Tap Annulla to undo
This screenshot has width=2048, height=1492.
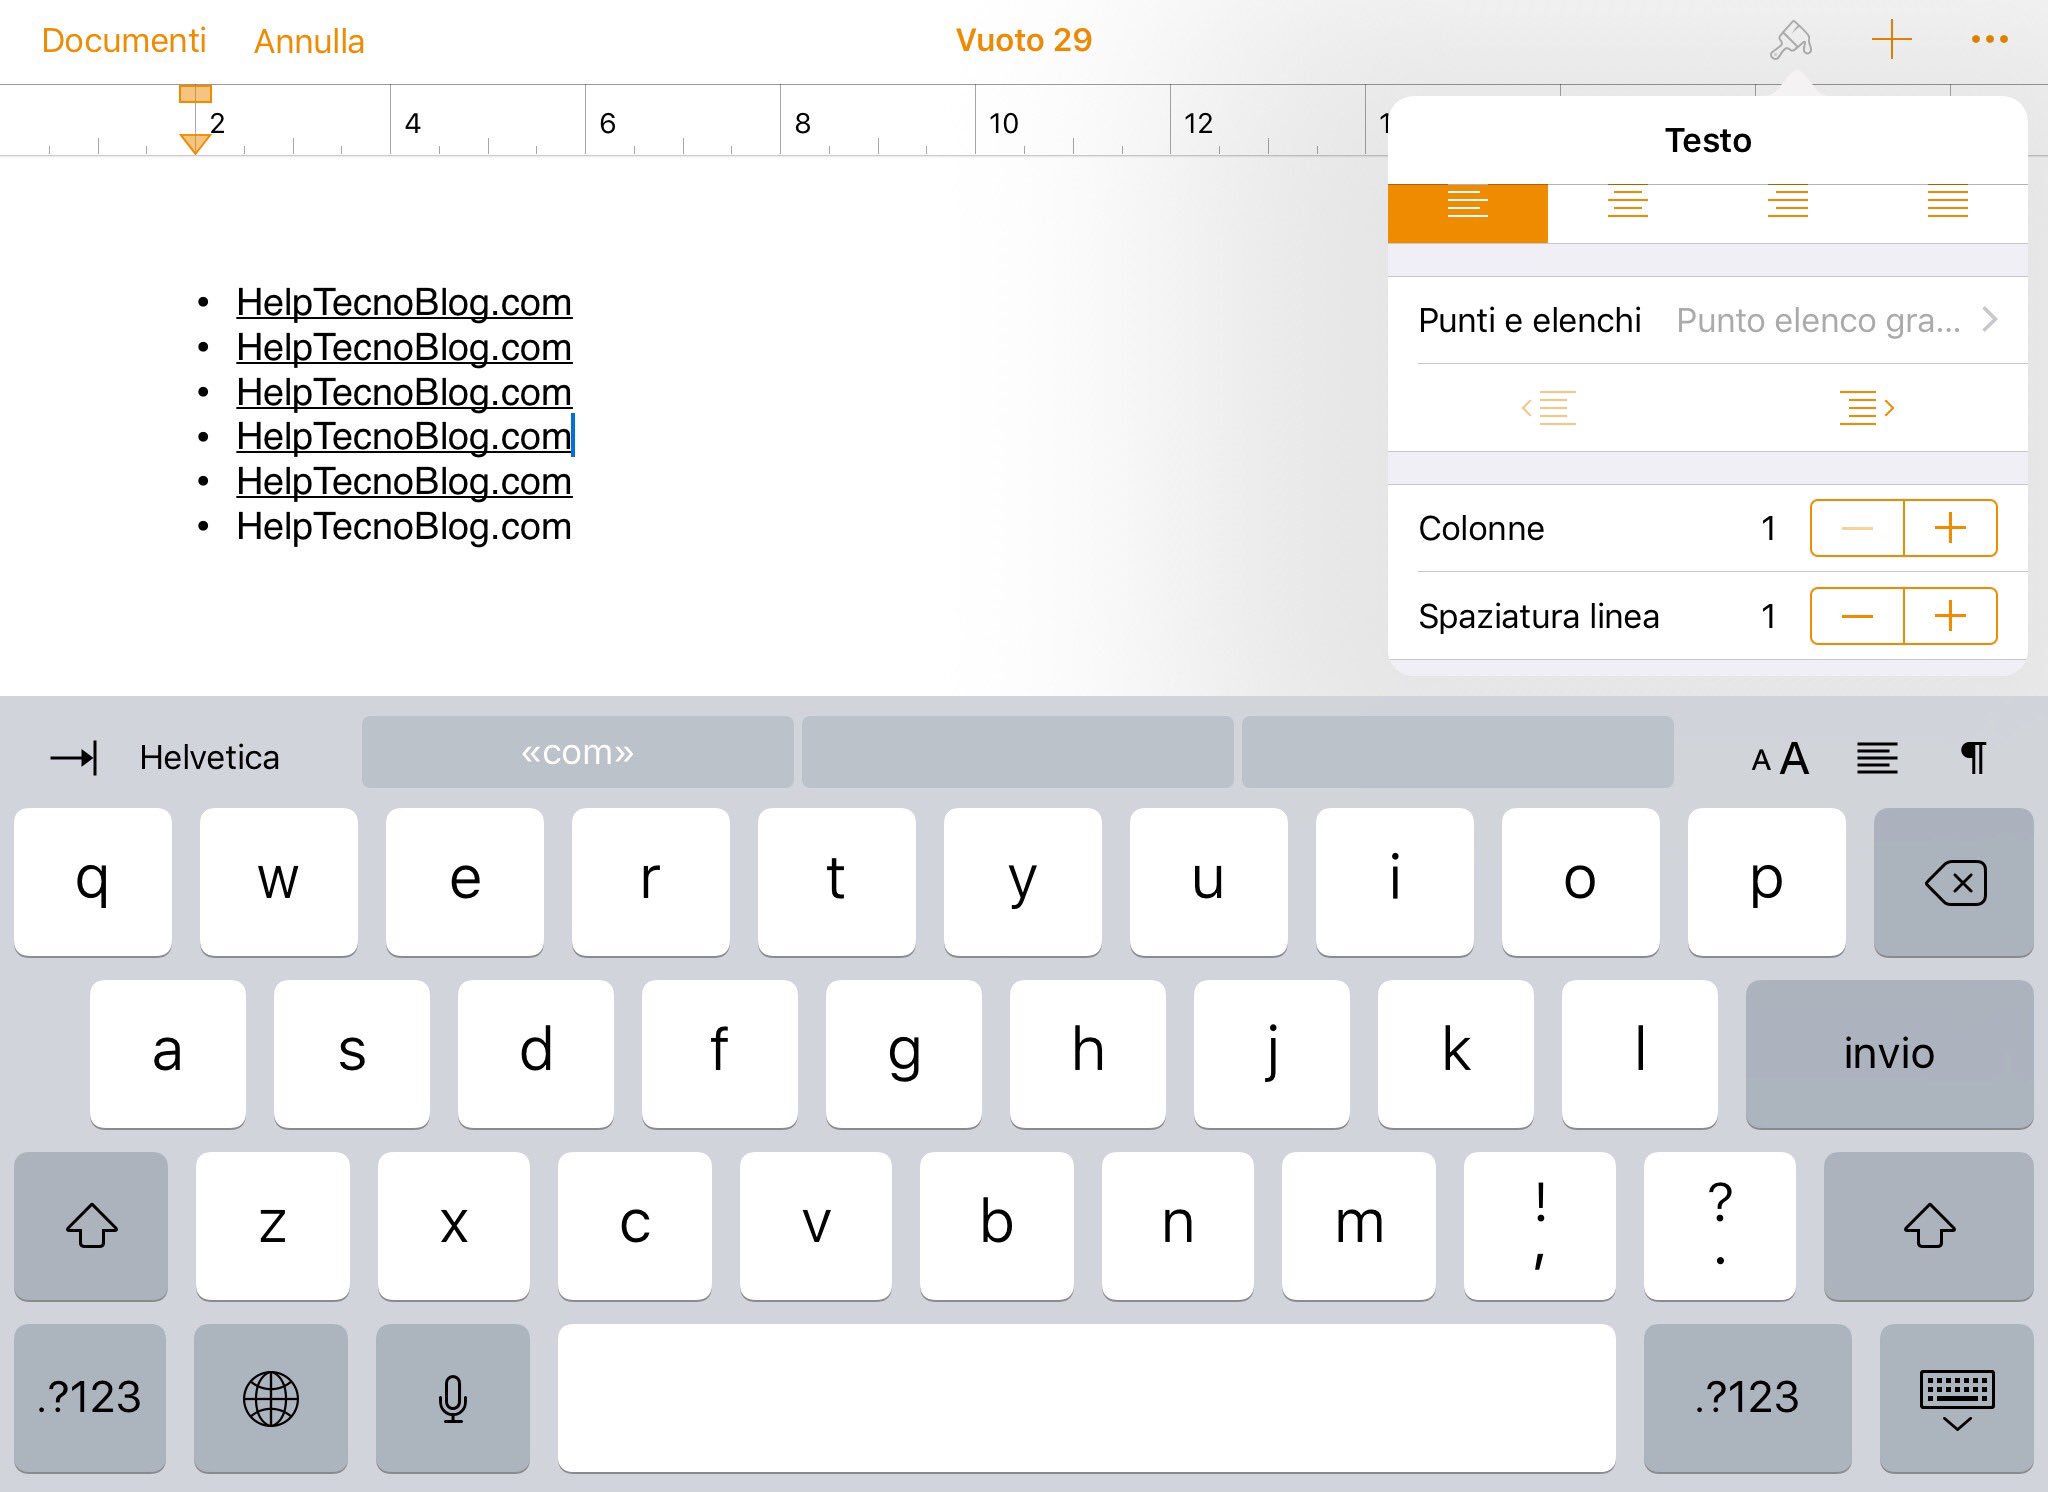click(x=309, y=41)
